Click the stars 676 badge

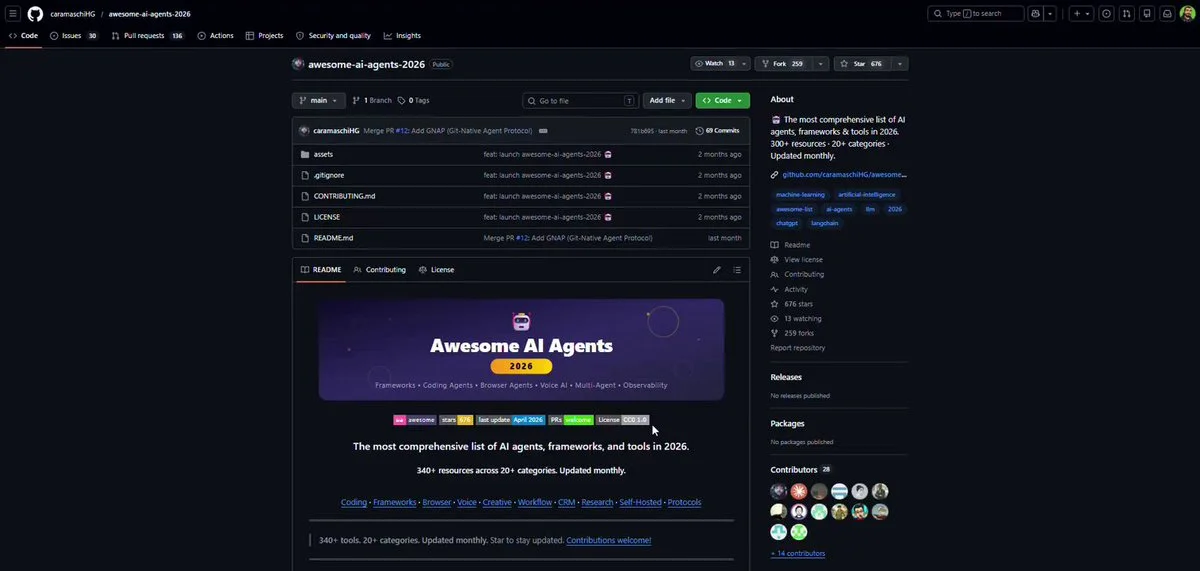(x=456, y=420)
